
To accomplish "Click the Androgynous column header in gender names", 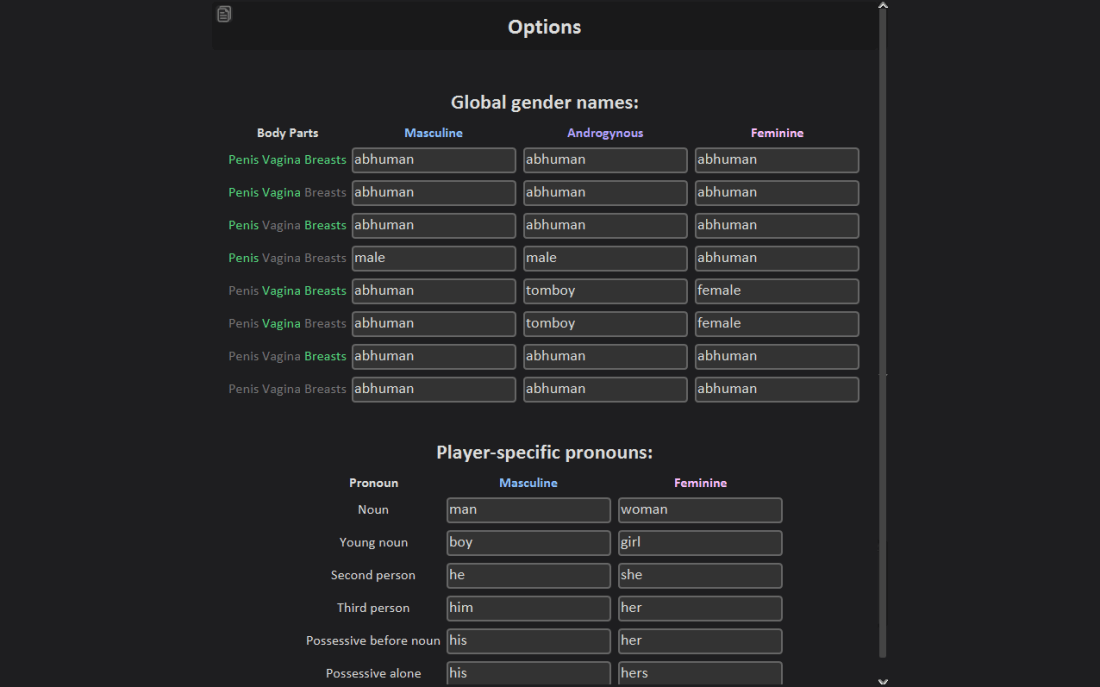I will pos(605,133).
